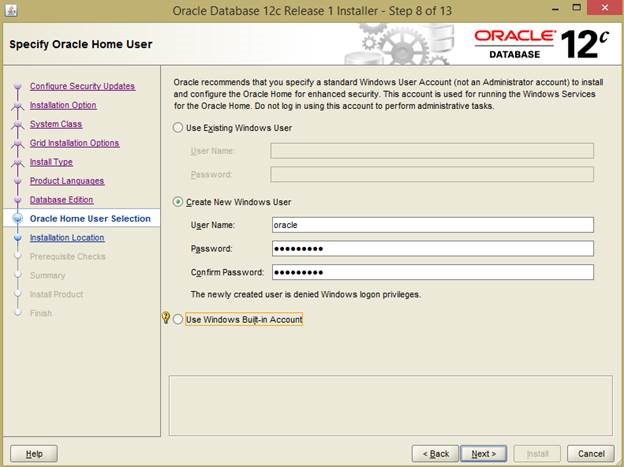Go to Installation Option step
This screenshot has height=467, width=624.
[63, 105]
